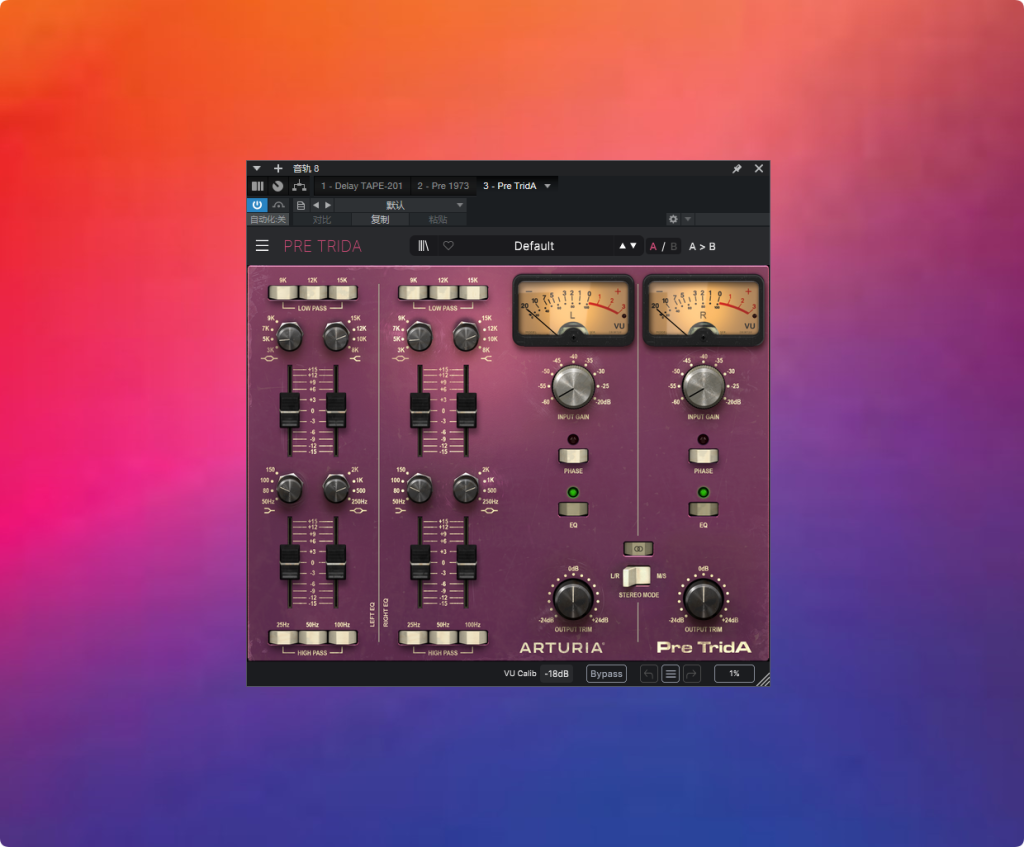
Task: Select the 3 - Pre TridA tab
Action: click(509, 186)
